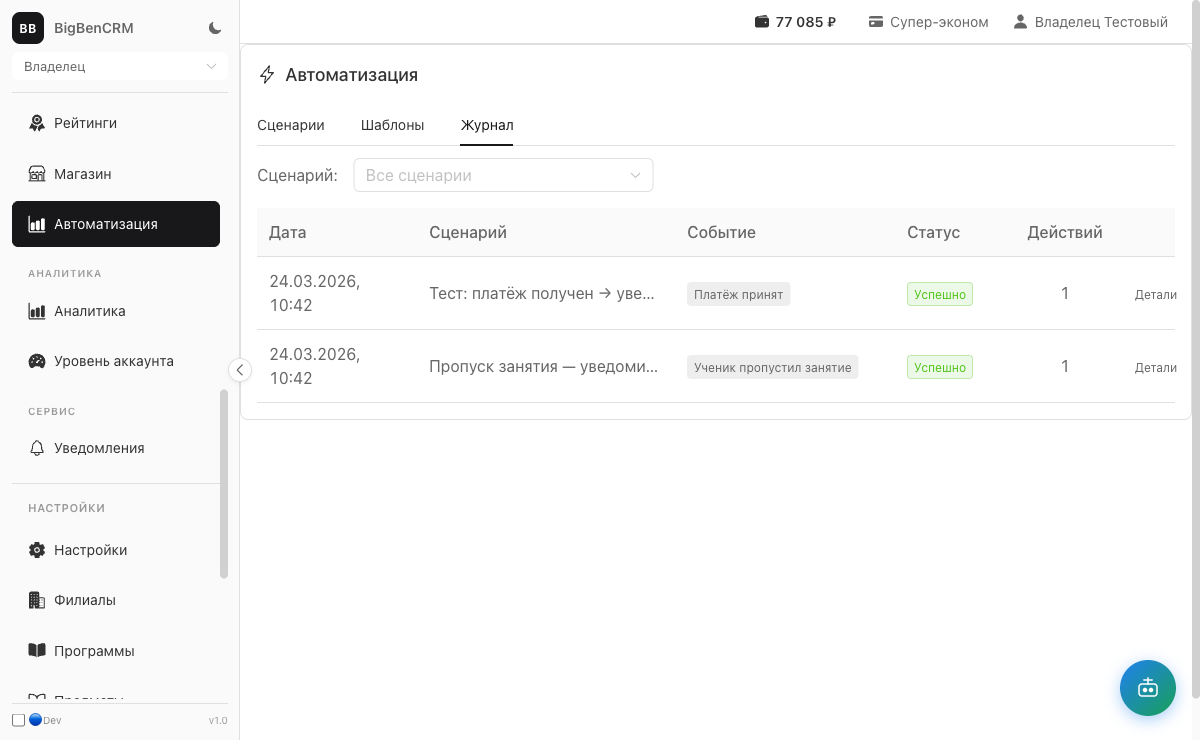1200x740 pixels.
Task: Click the wallet balance 77 085 ₽
Action: (x=795, y=22)
